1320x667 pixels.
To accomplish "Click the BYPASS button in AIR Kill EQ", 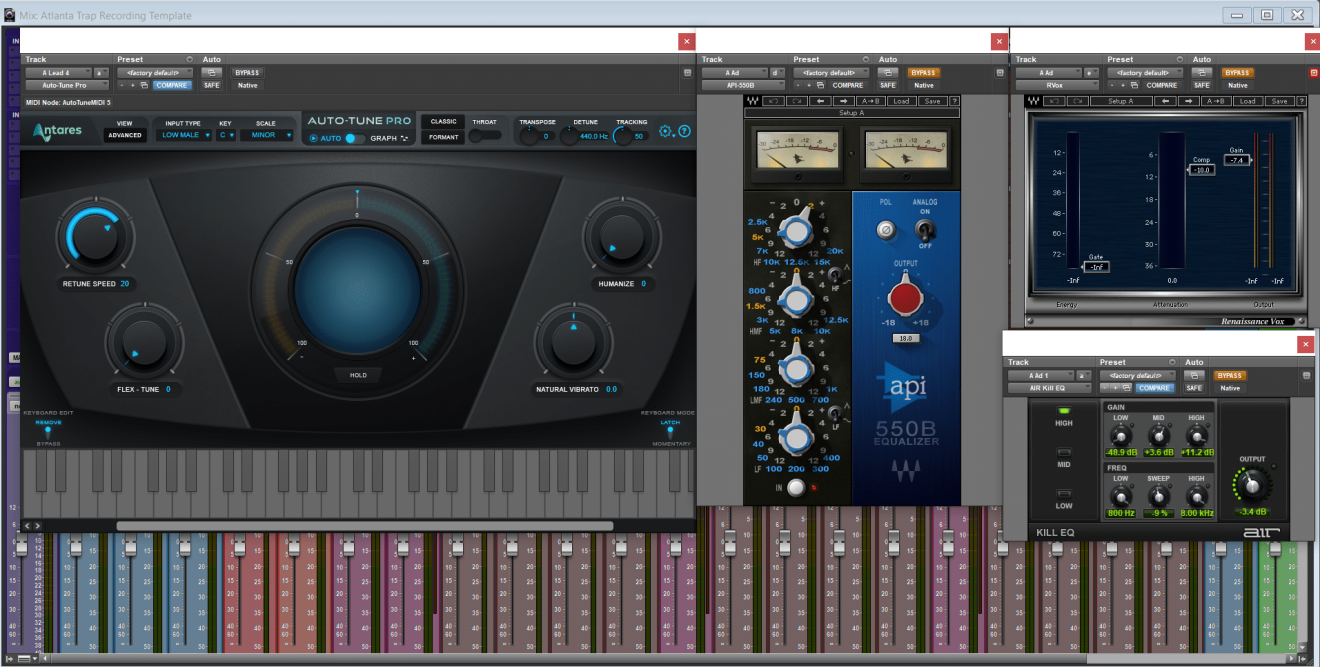I will pyautogui.click(x=1229, y=375).
